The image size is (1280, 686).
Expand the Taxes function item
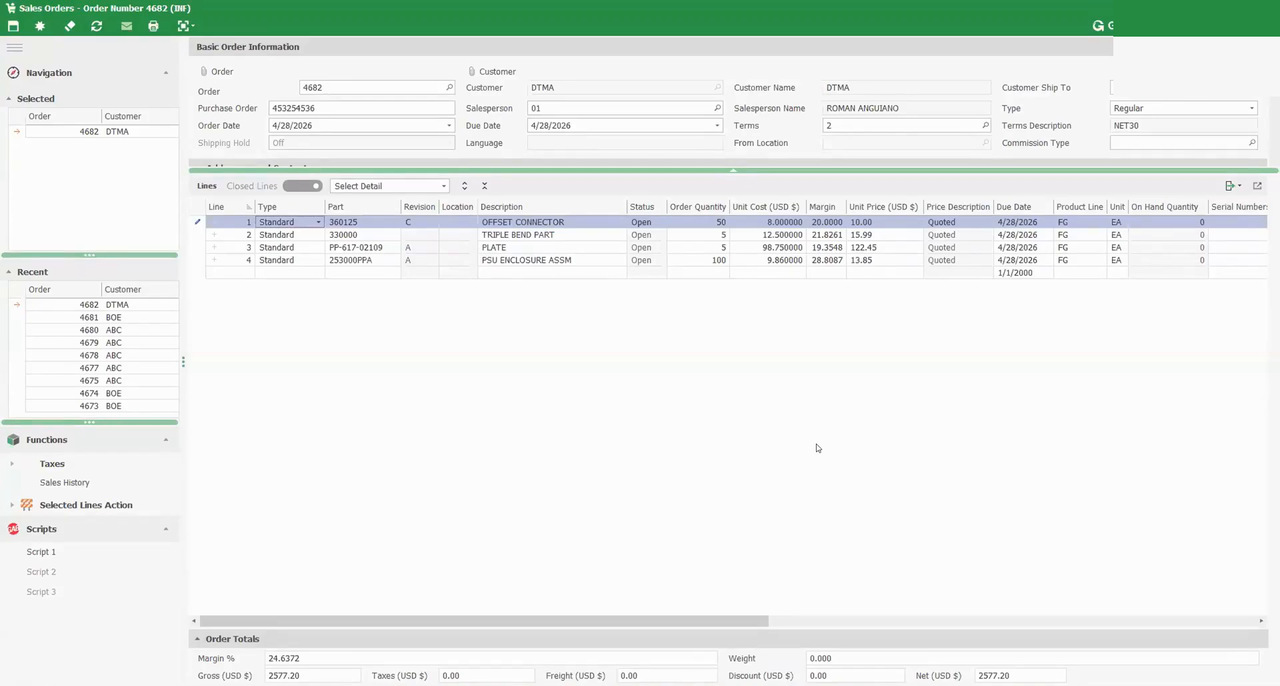click(x=12, y=464)
